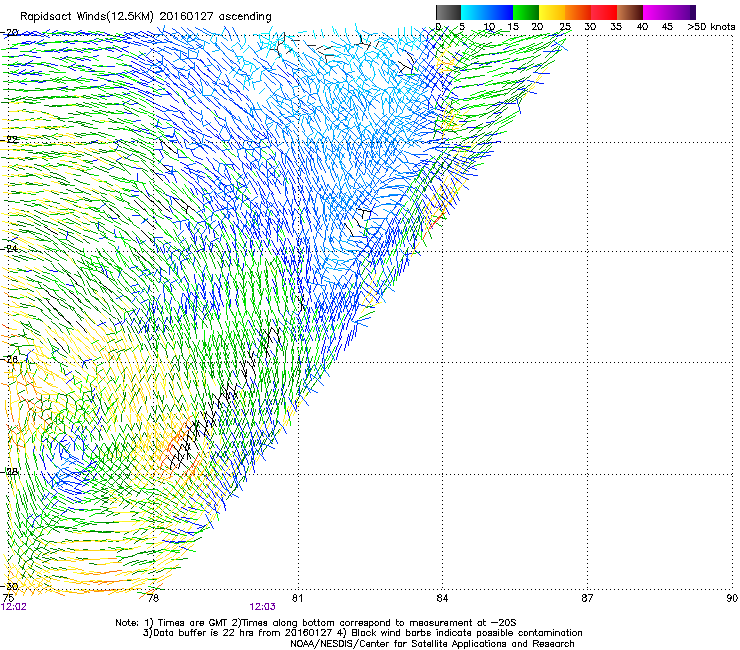The width and height of the screenshot is (740, 650).
Task: Click the longitude label '84' on bottom axis
Action: [442, 598]
